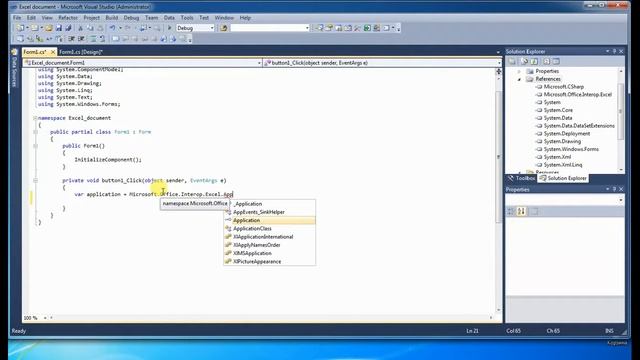
Task: Pin the Properties panel
Action: click(x=614, y=189)
